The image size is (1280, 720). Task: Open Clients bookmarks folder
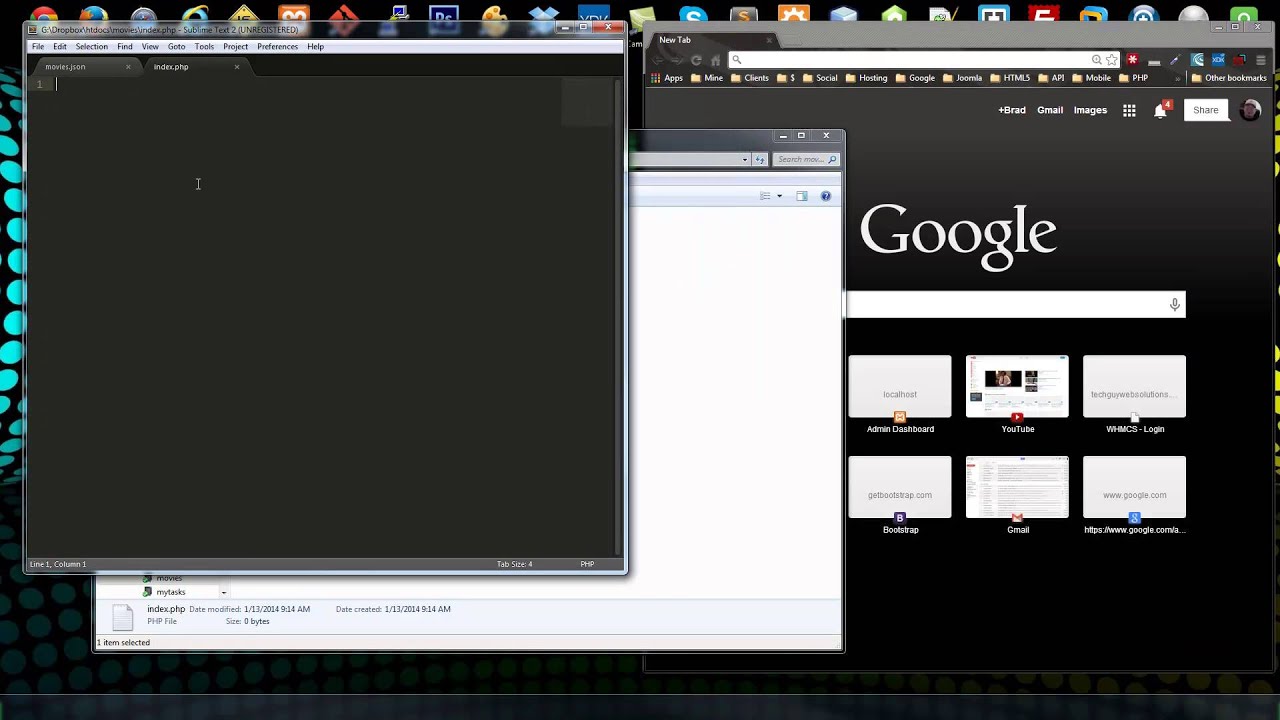750,78
